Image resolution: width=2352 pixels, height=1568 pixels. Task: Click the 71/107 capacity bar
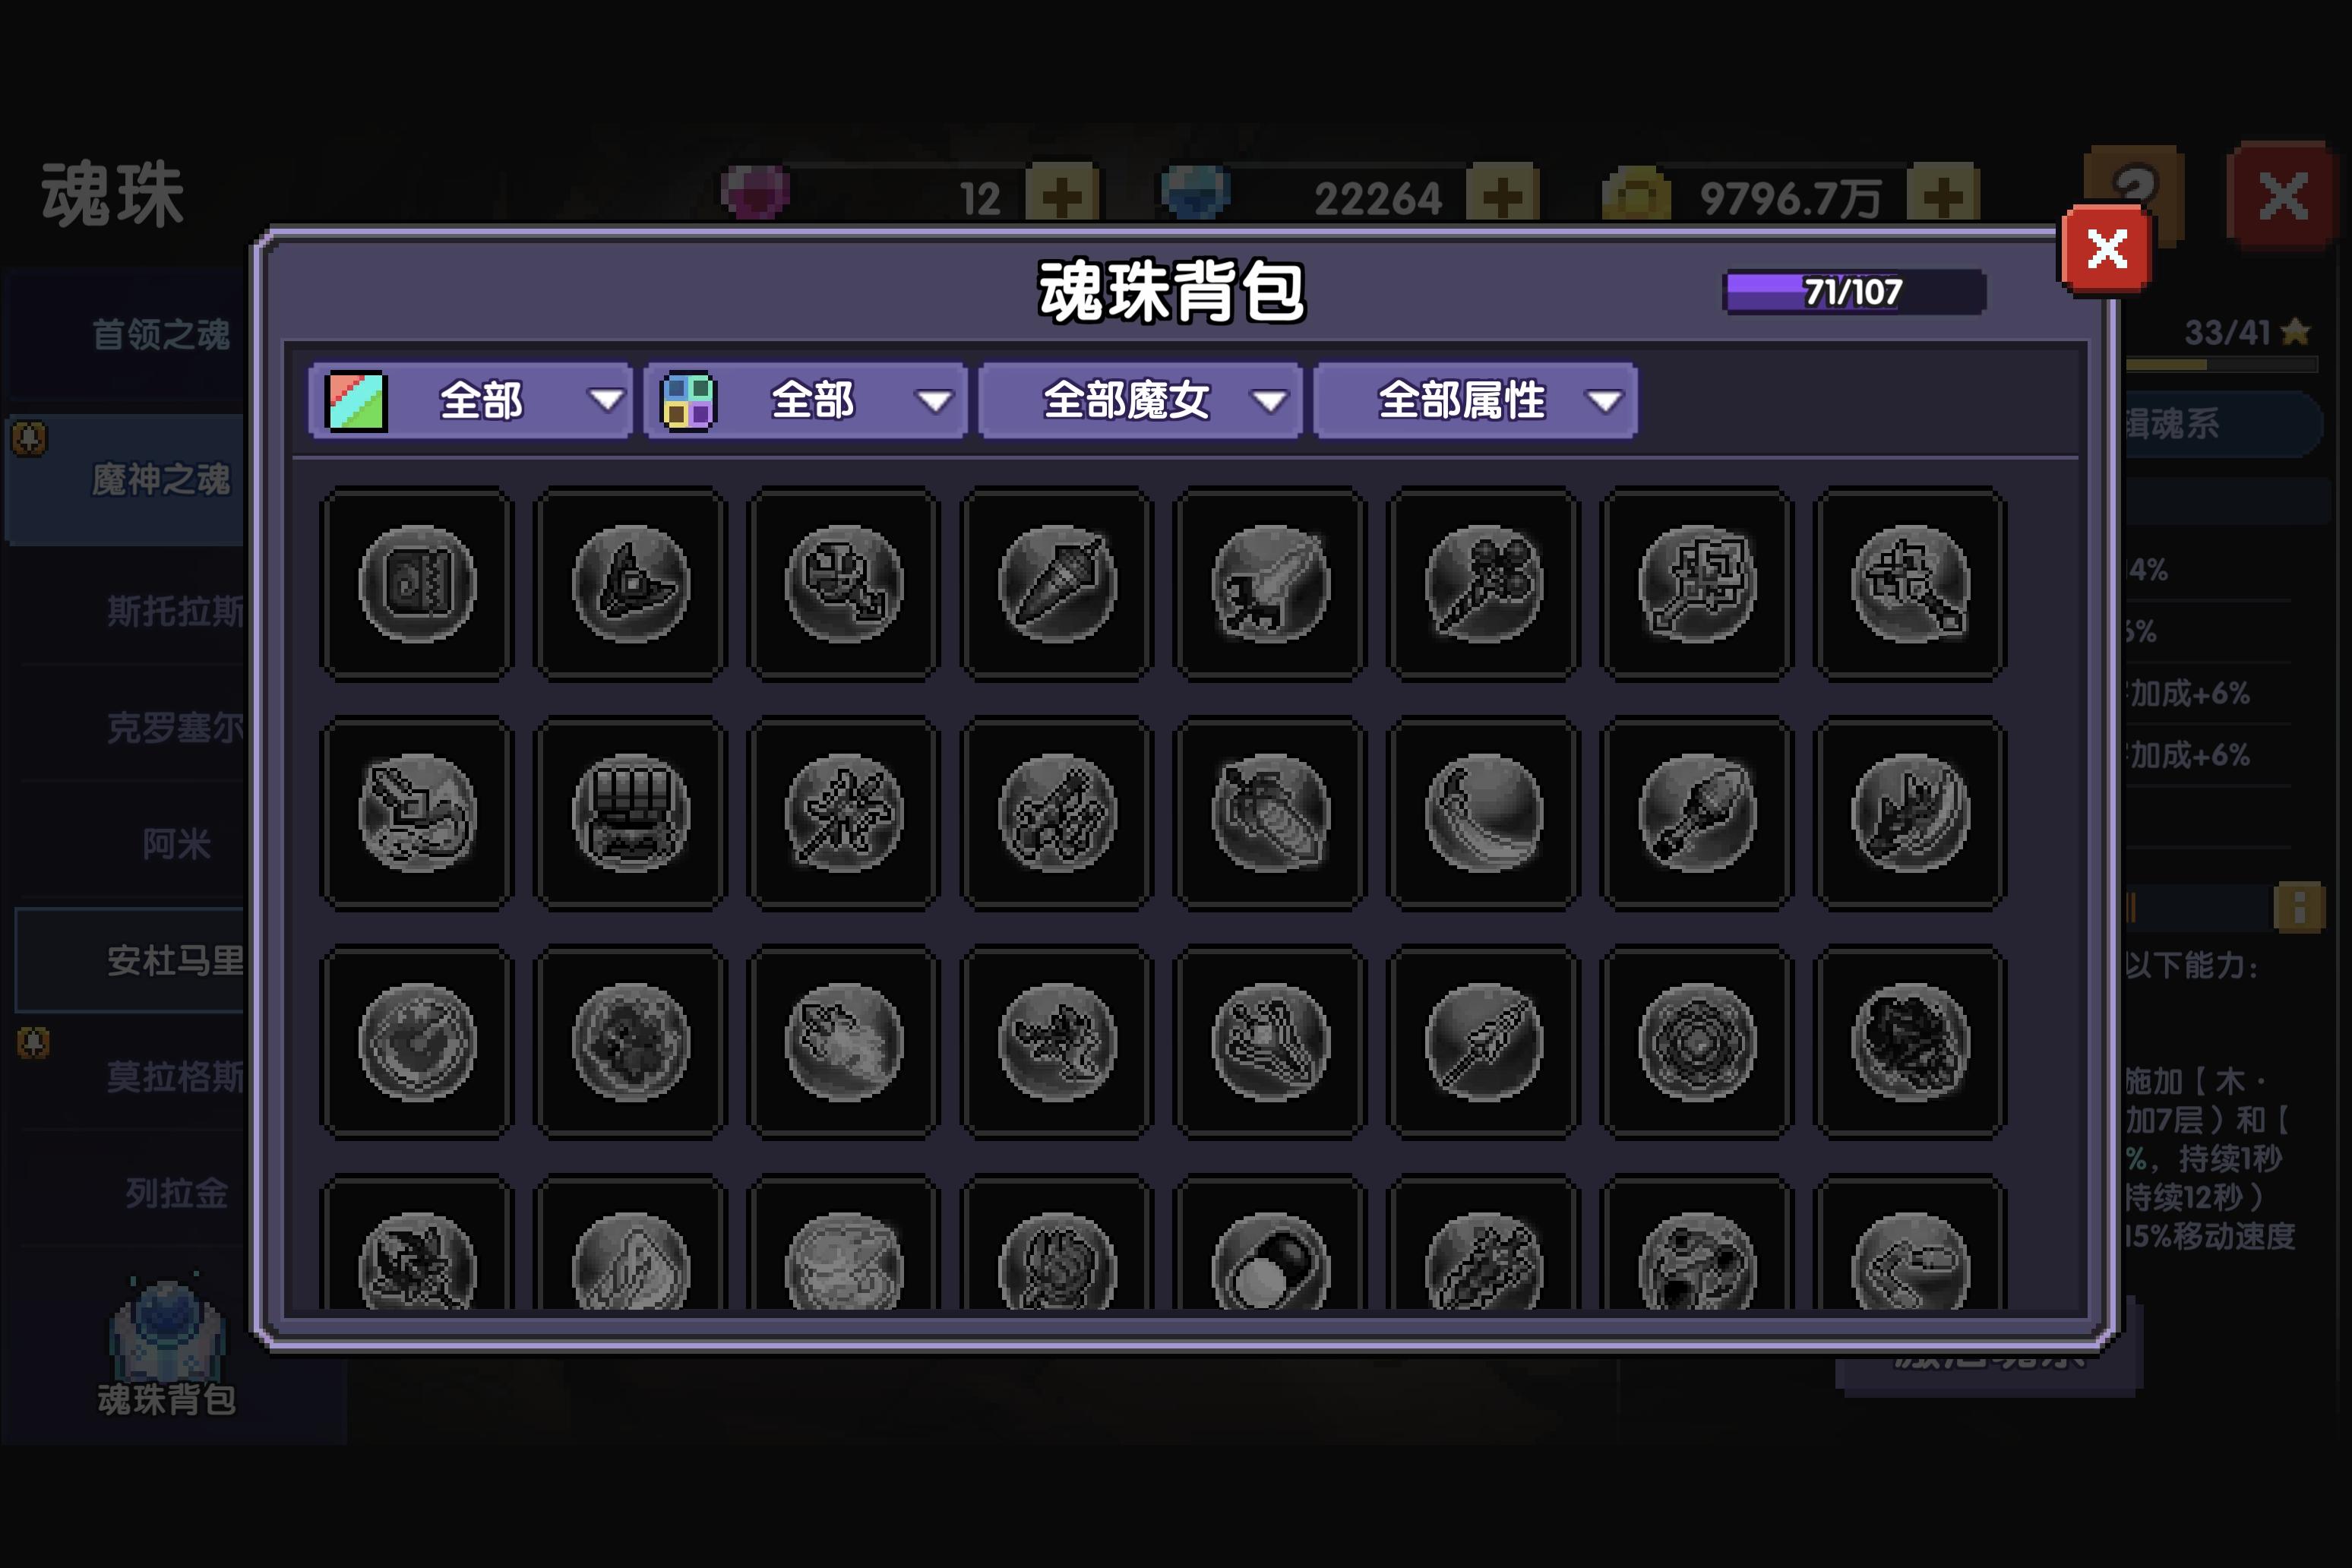coord(1854,292)
